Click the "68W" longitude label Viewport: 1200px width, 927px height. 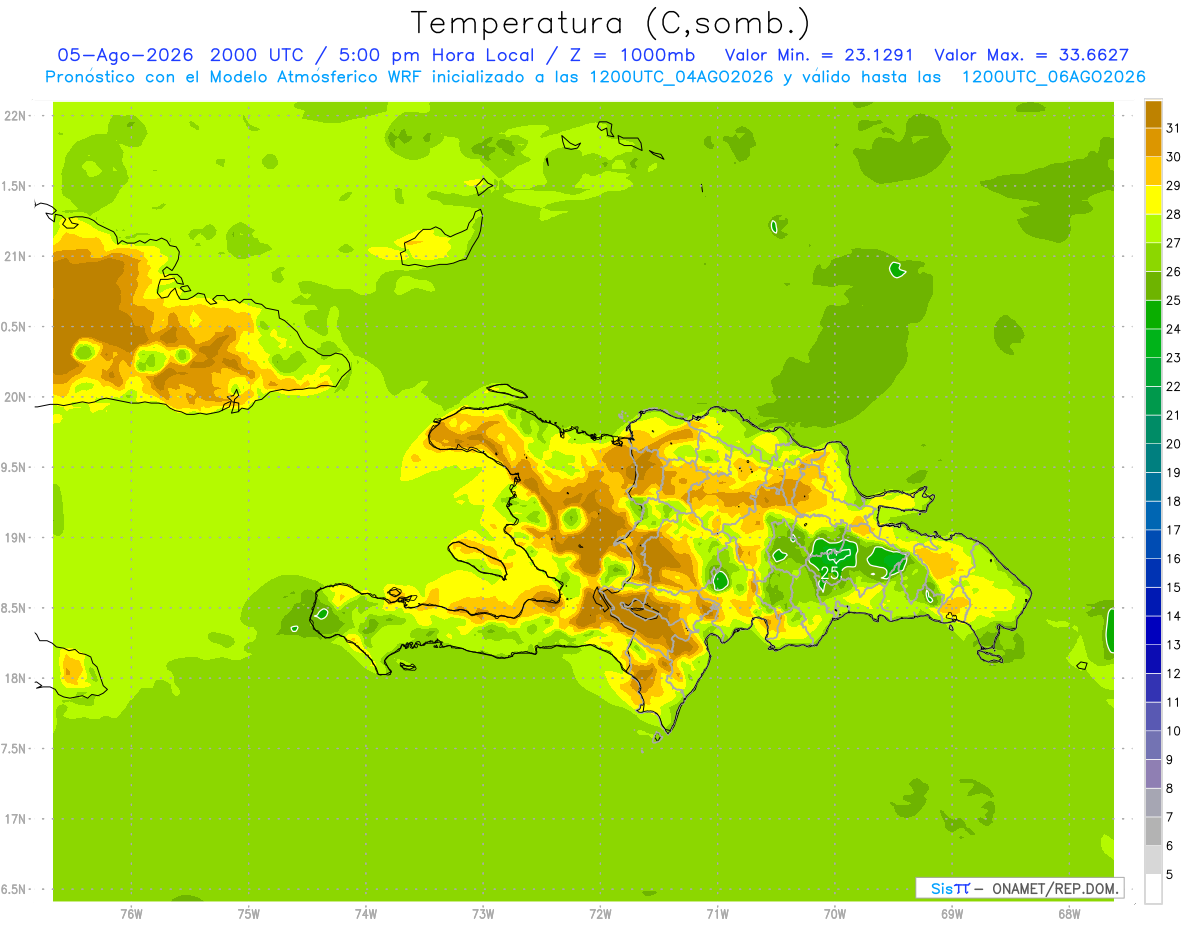click(x=1069, y=914)
